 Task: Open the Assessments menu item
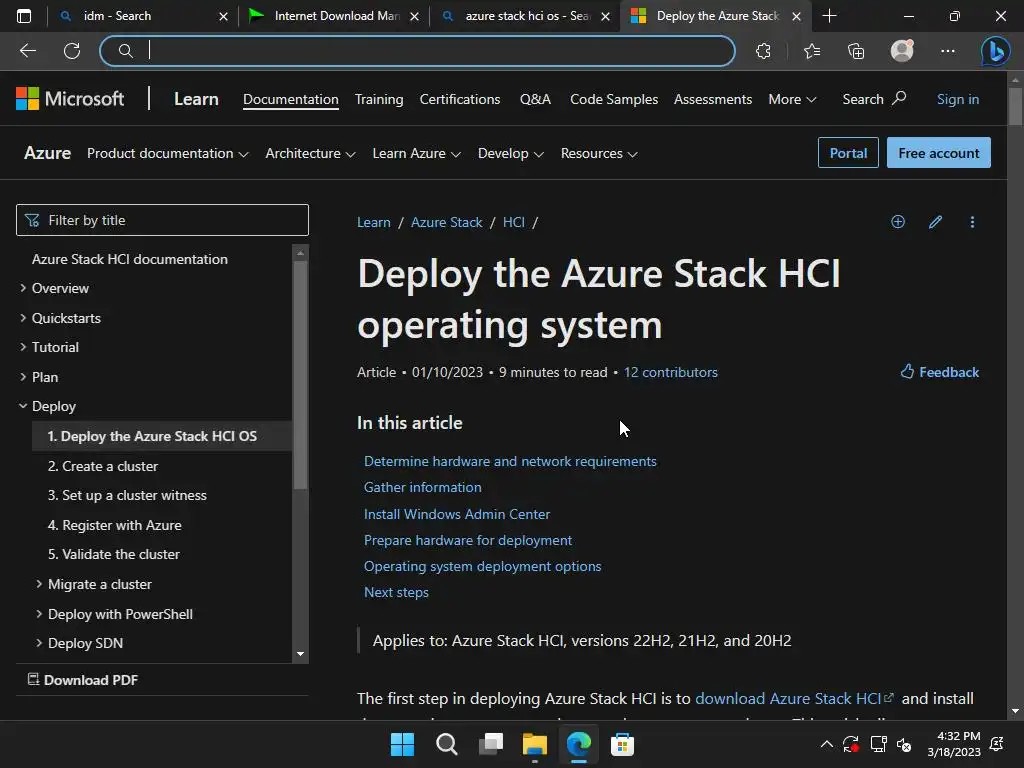coord(713,99)
